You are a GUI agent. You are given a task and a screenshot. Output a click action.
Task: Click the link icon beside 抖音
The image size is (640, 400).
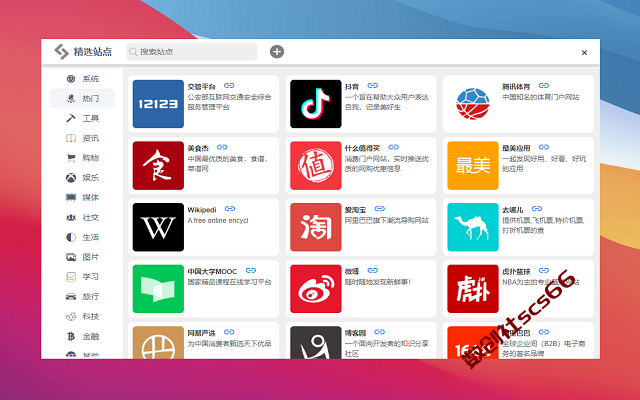(x=373, y=86)
